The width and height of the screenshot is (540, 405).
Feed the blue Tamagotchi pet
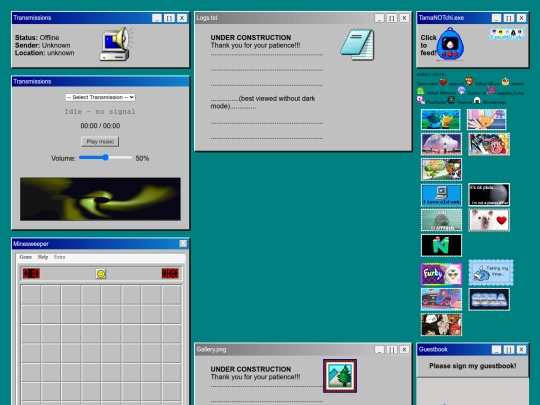[x=450, y=44]
